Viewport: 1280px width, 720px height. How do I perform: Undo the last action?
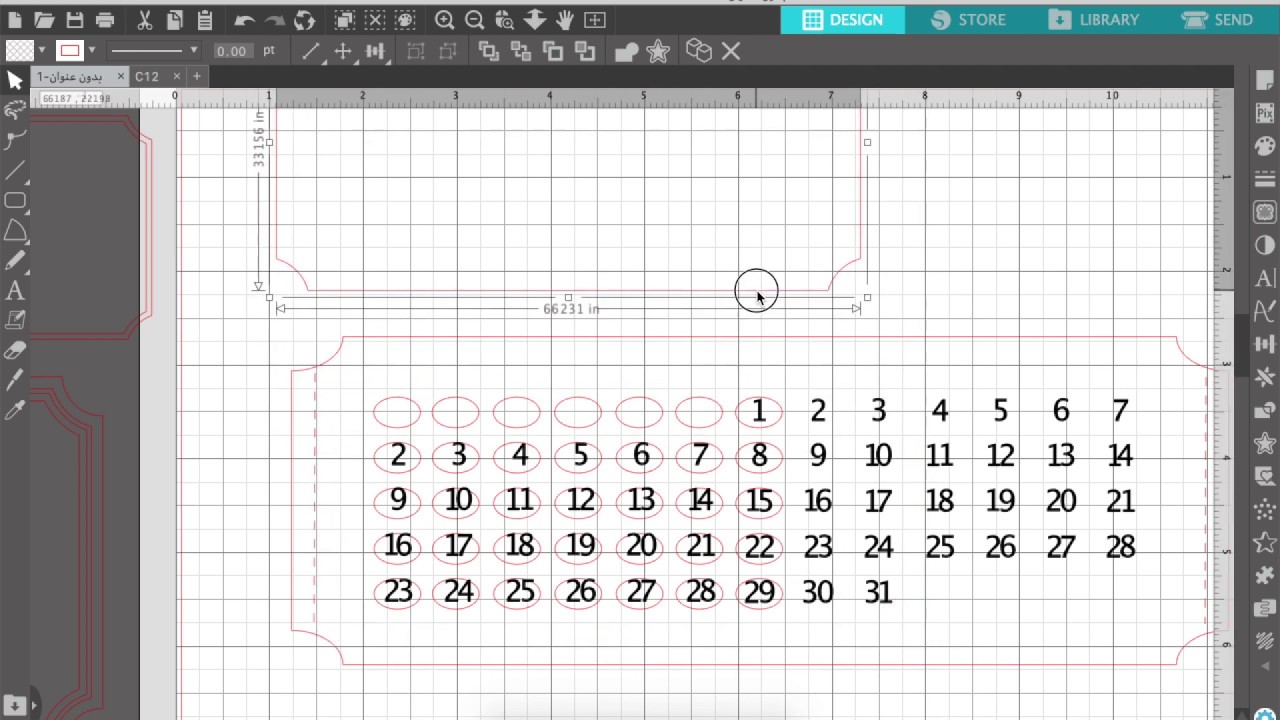click(244, 19)
